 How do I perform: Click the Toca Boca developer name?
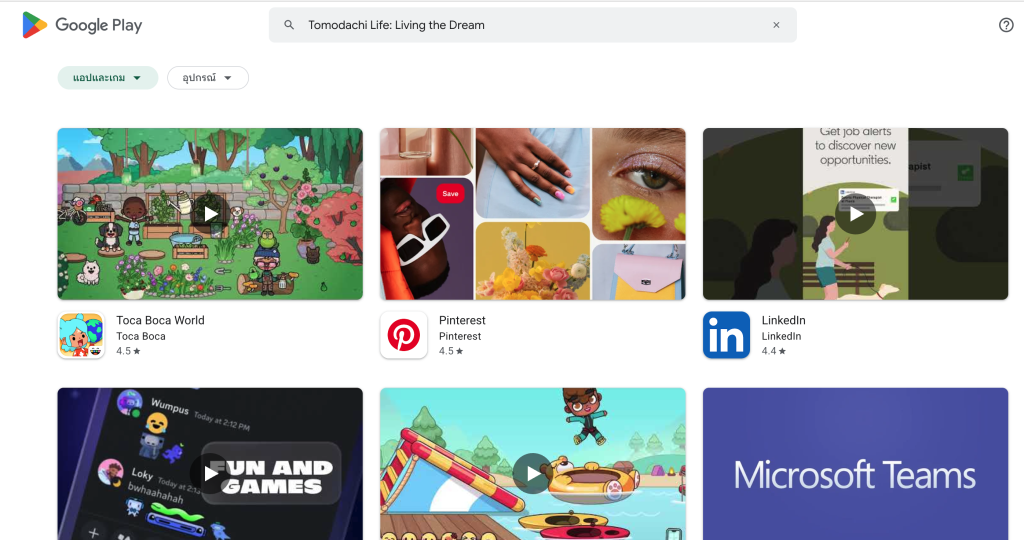140,336
